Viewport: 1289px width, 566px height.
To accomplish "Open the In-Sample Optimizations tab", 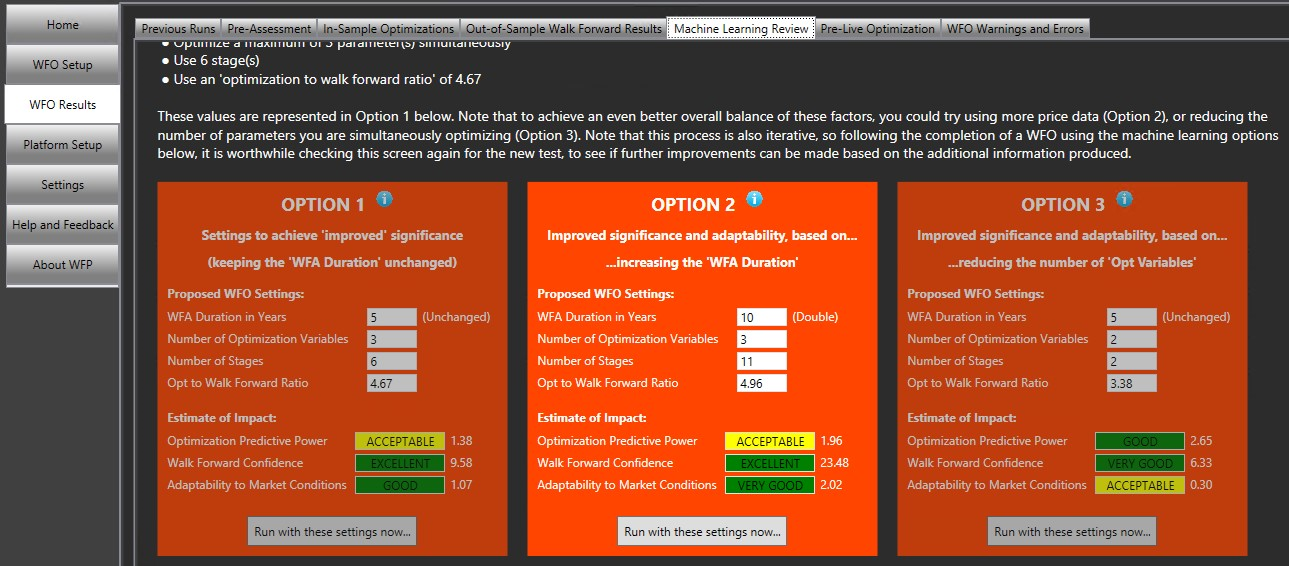I will (x=388, y=29).
